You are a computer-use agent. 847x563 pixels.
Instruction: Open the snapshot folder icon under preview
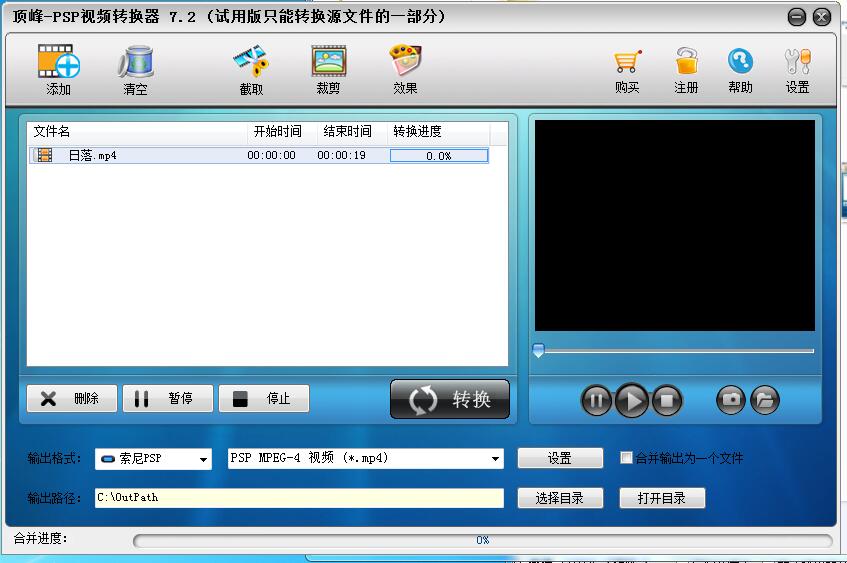pos(764,400)
